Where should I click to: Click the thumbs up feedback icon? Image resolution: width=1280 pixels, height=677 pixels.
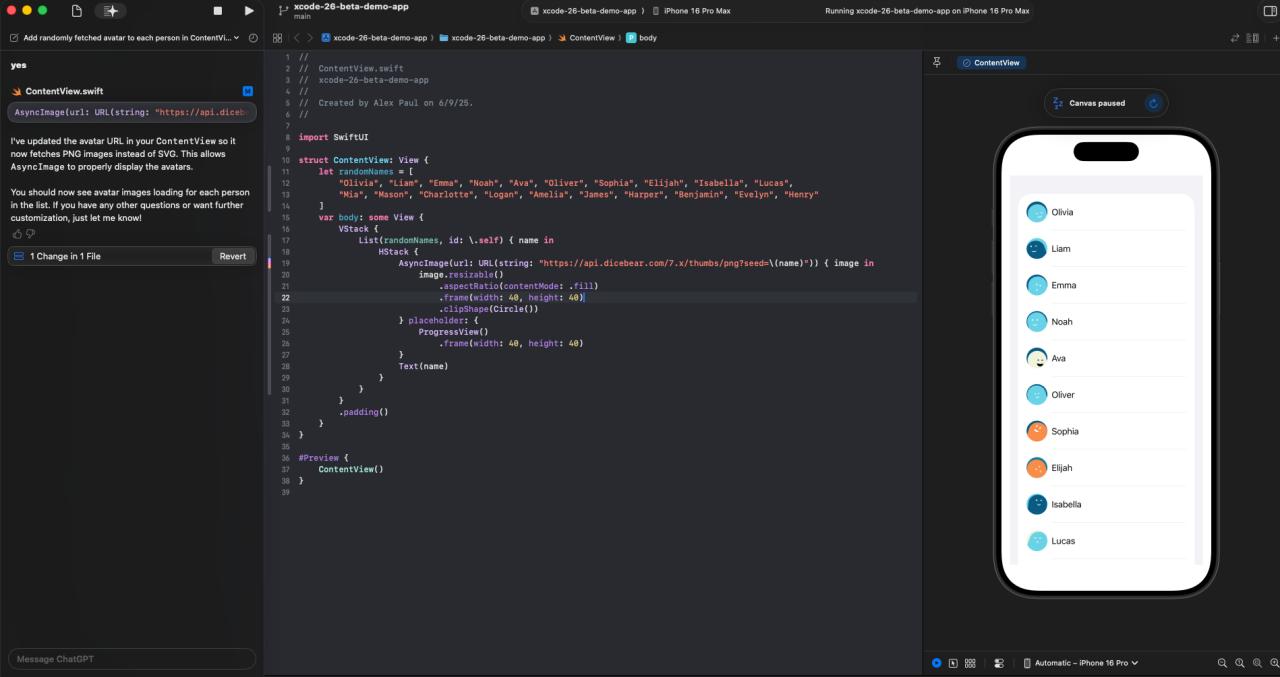pos(17,234)
